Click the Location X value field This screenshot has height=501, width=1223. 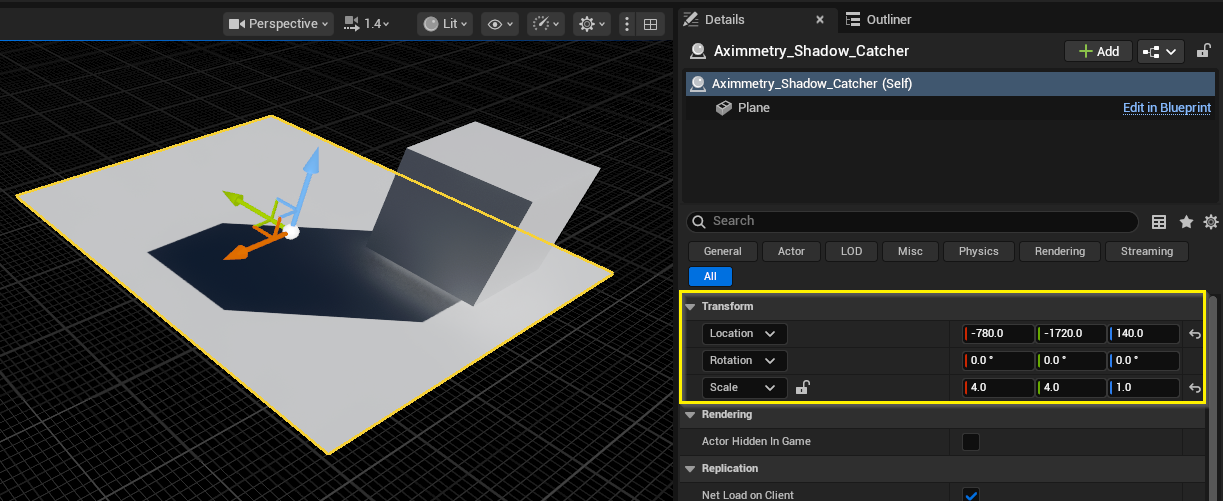tap(997, 334)
